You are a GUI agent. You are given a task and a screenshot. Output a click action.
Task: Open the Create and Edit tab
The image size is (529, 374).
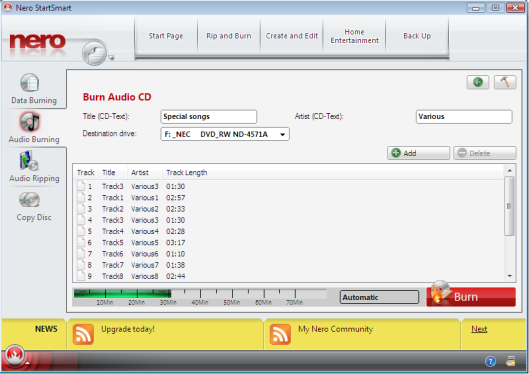pos(291,36)
